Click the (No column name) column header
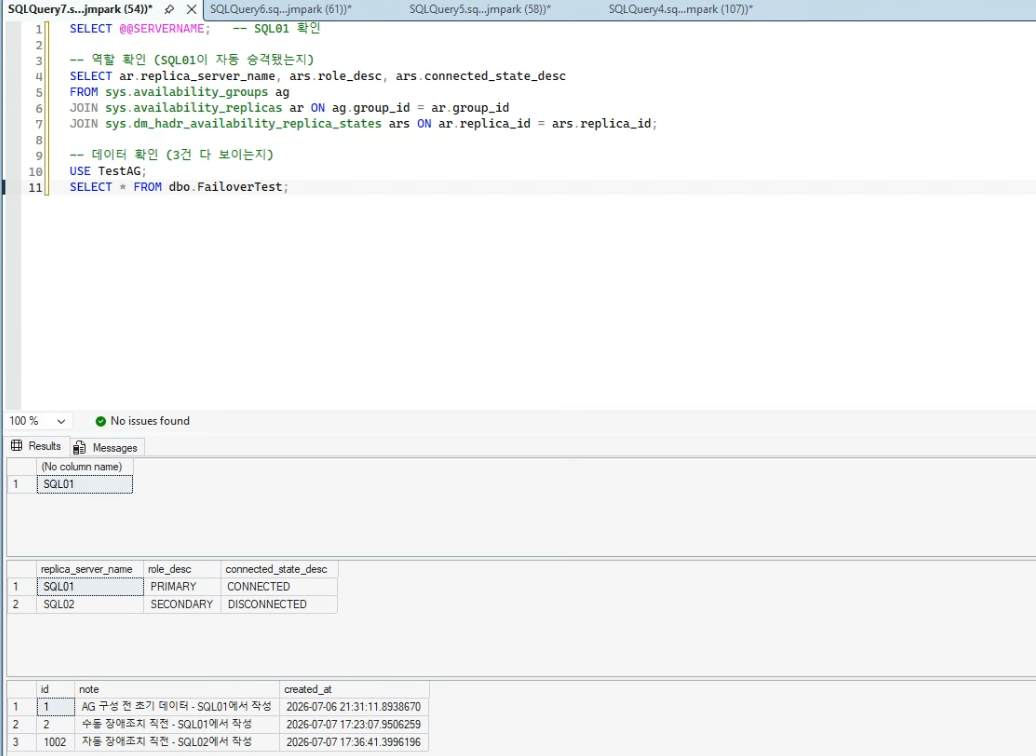The image size is (1036, 756). [85, 467]
